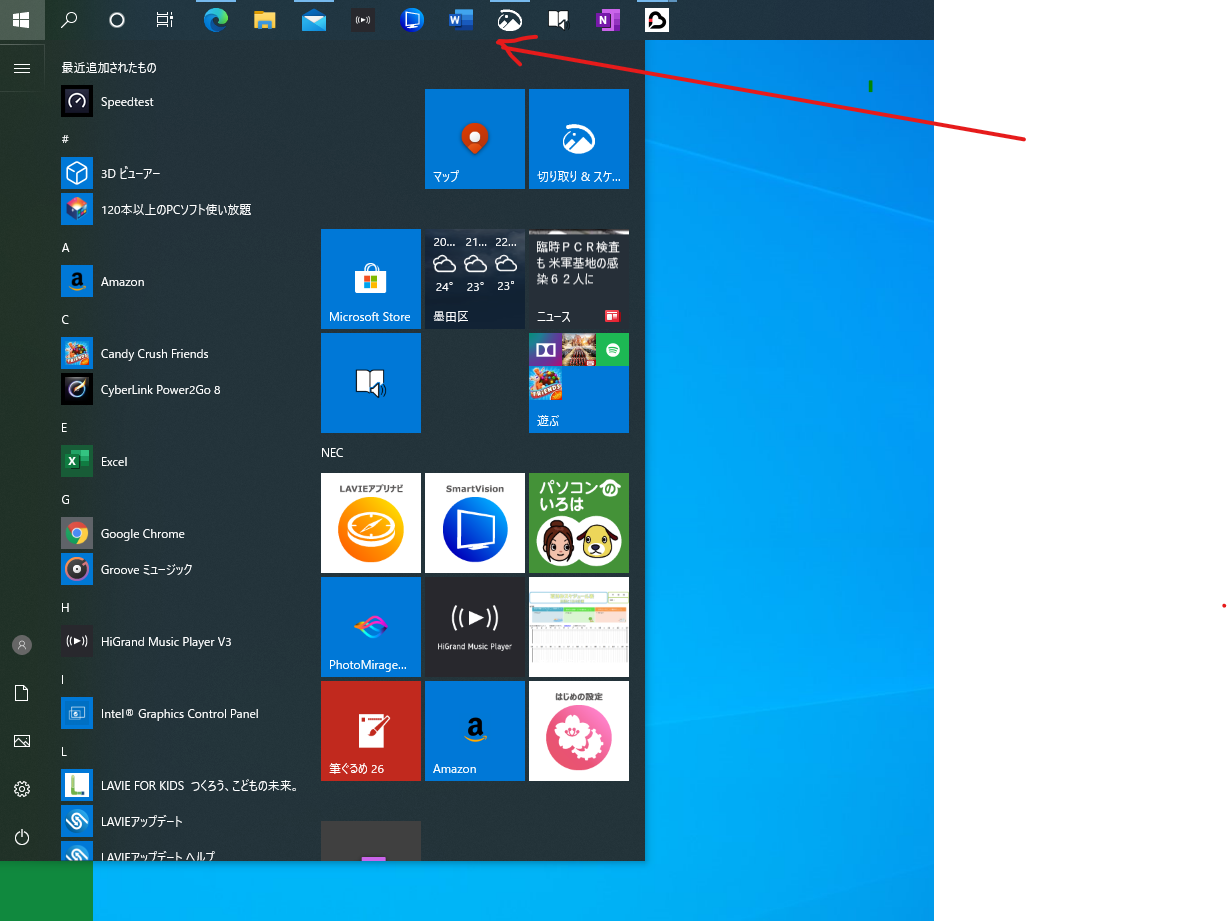The image size is (1227, 921).
Task: Open the 筆ぐるめ 26 tile
Action: [371, 731]
